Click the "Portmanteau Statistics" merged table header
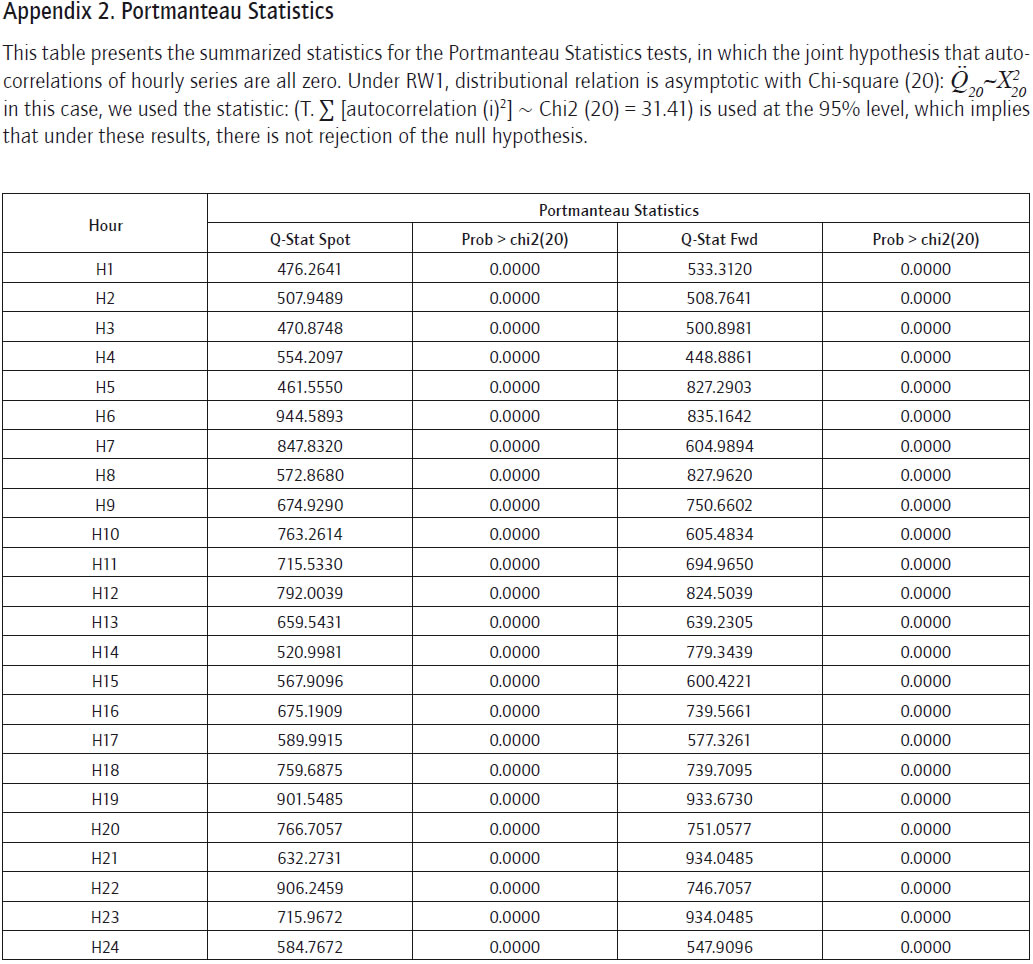 618,210
